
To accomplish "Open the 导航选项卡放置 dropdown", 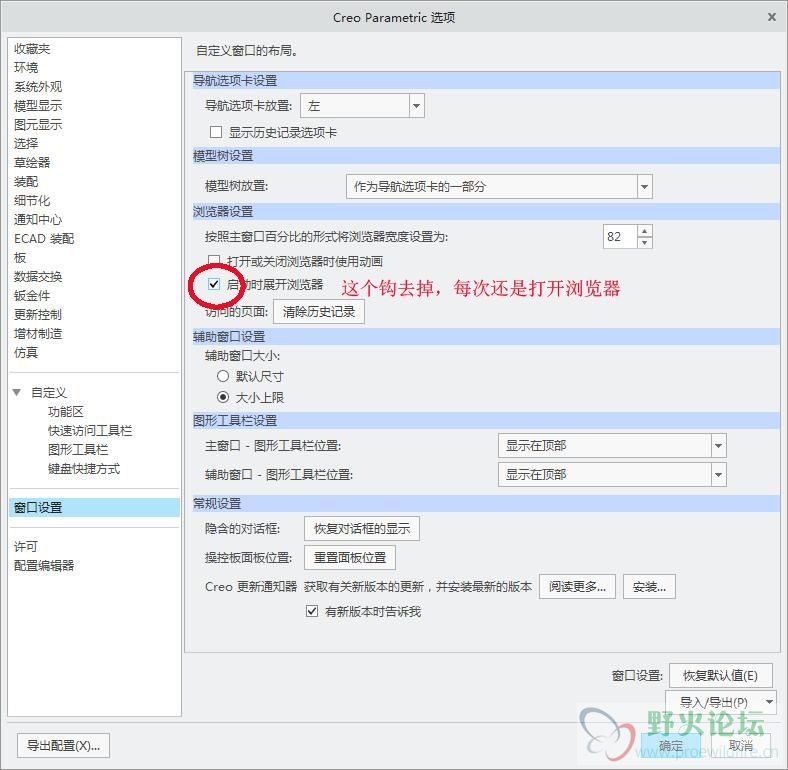I will 362,106.
